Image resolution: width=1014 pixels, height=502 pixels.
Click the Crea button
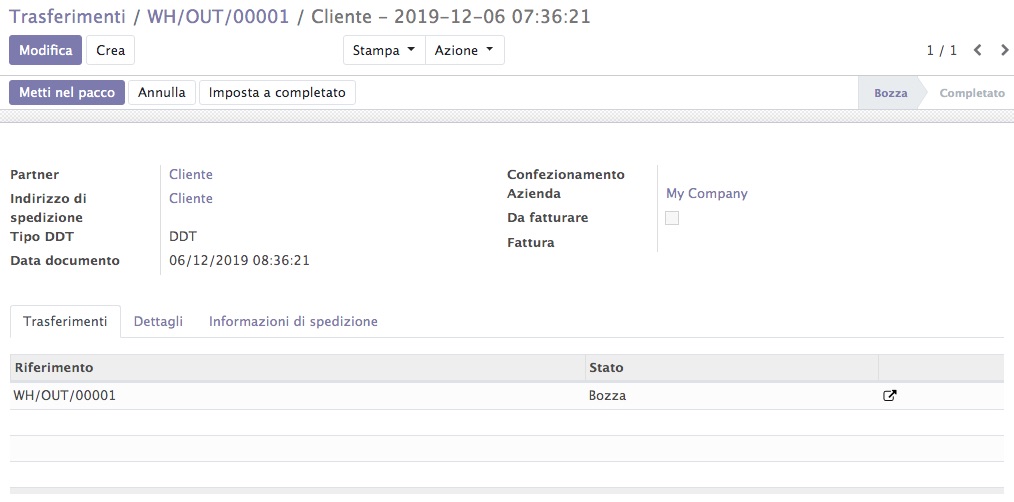(111, 50)
